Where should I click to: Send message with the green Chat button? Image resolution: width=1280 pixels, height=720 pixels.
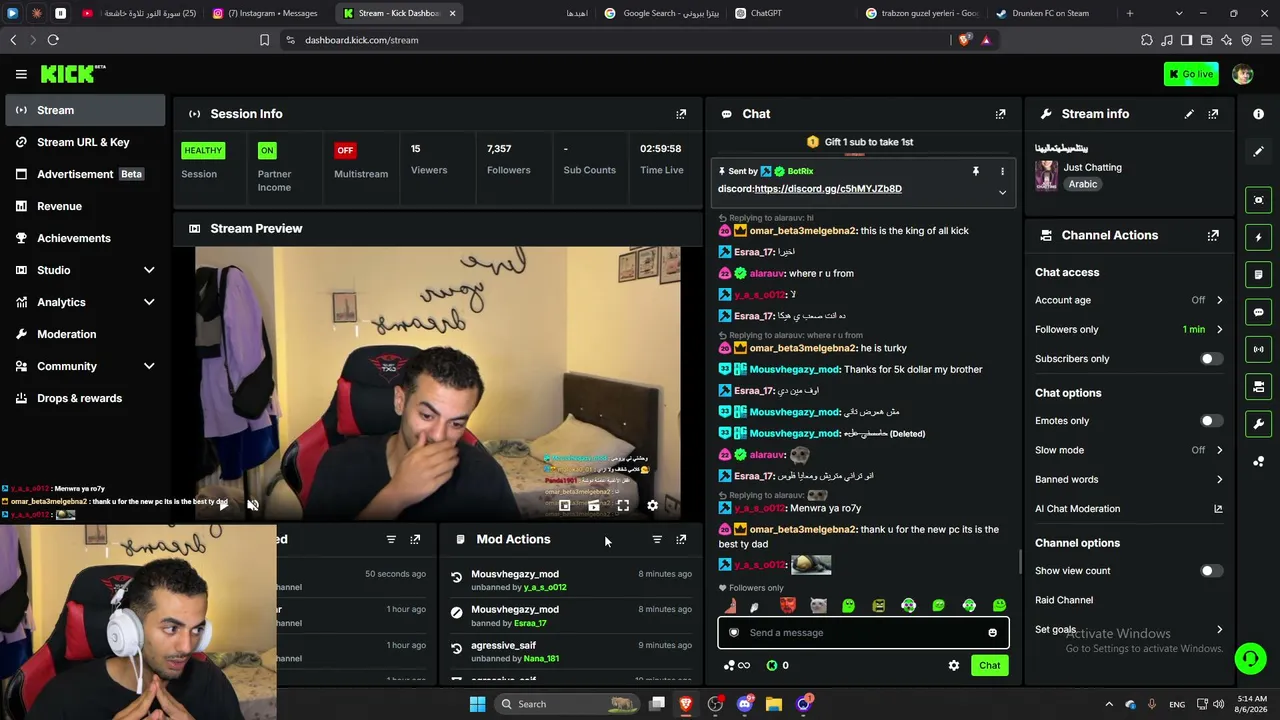click(989, 665)
